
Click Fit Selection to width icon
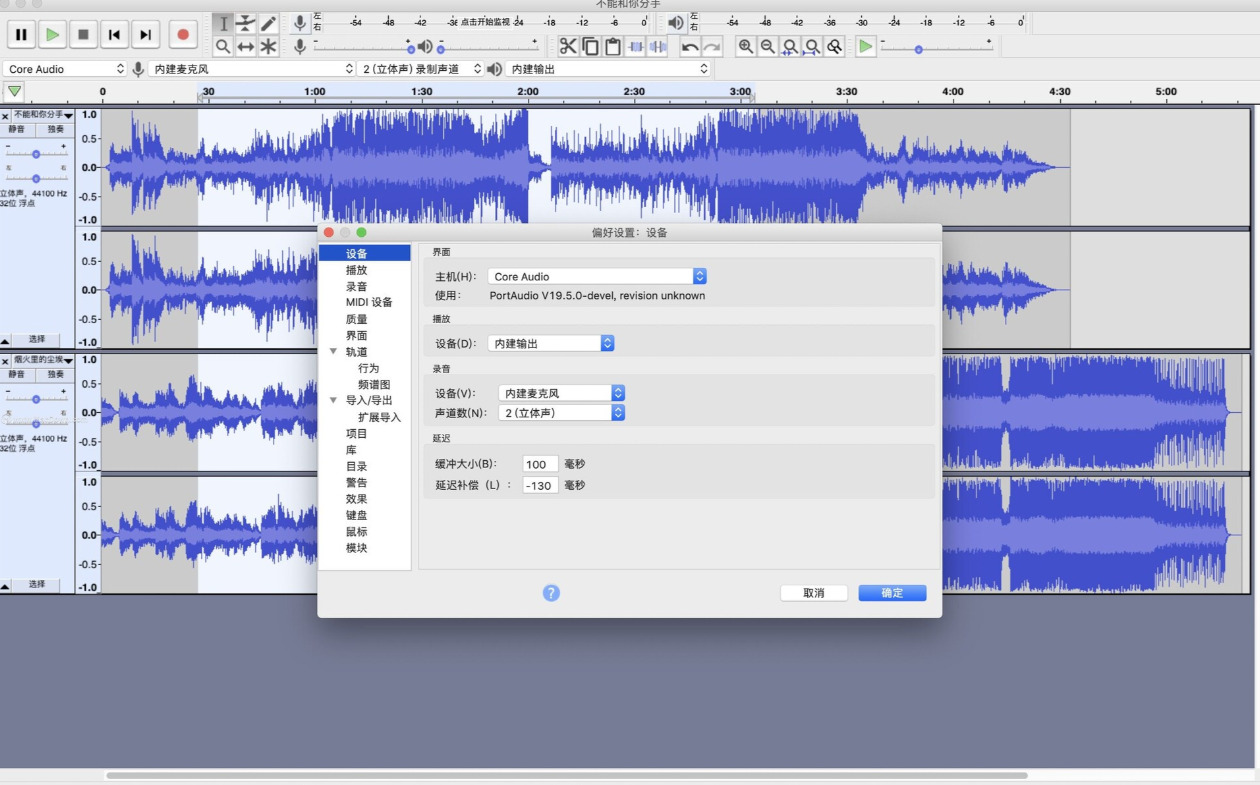coord(790,46)
